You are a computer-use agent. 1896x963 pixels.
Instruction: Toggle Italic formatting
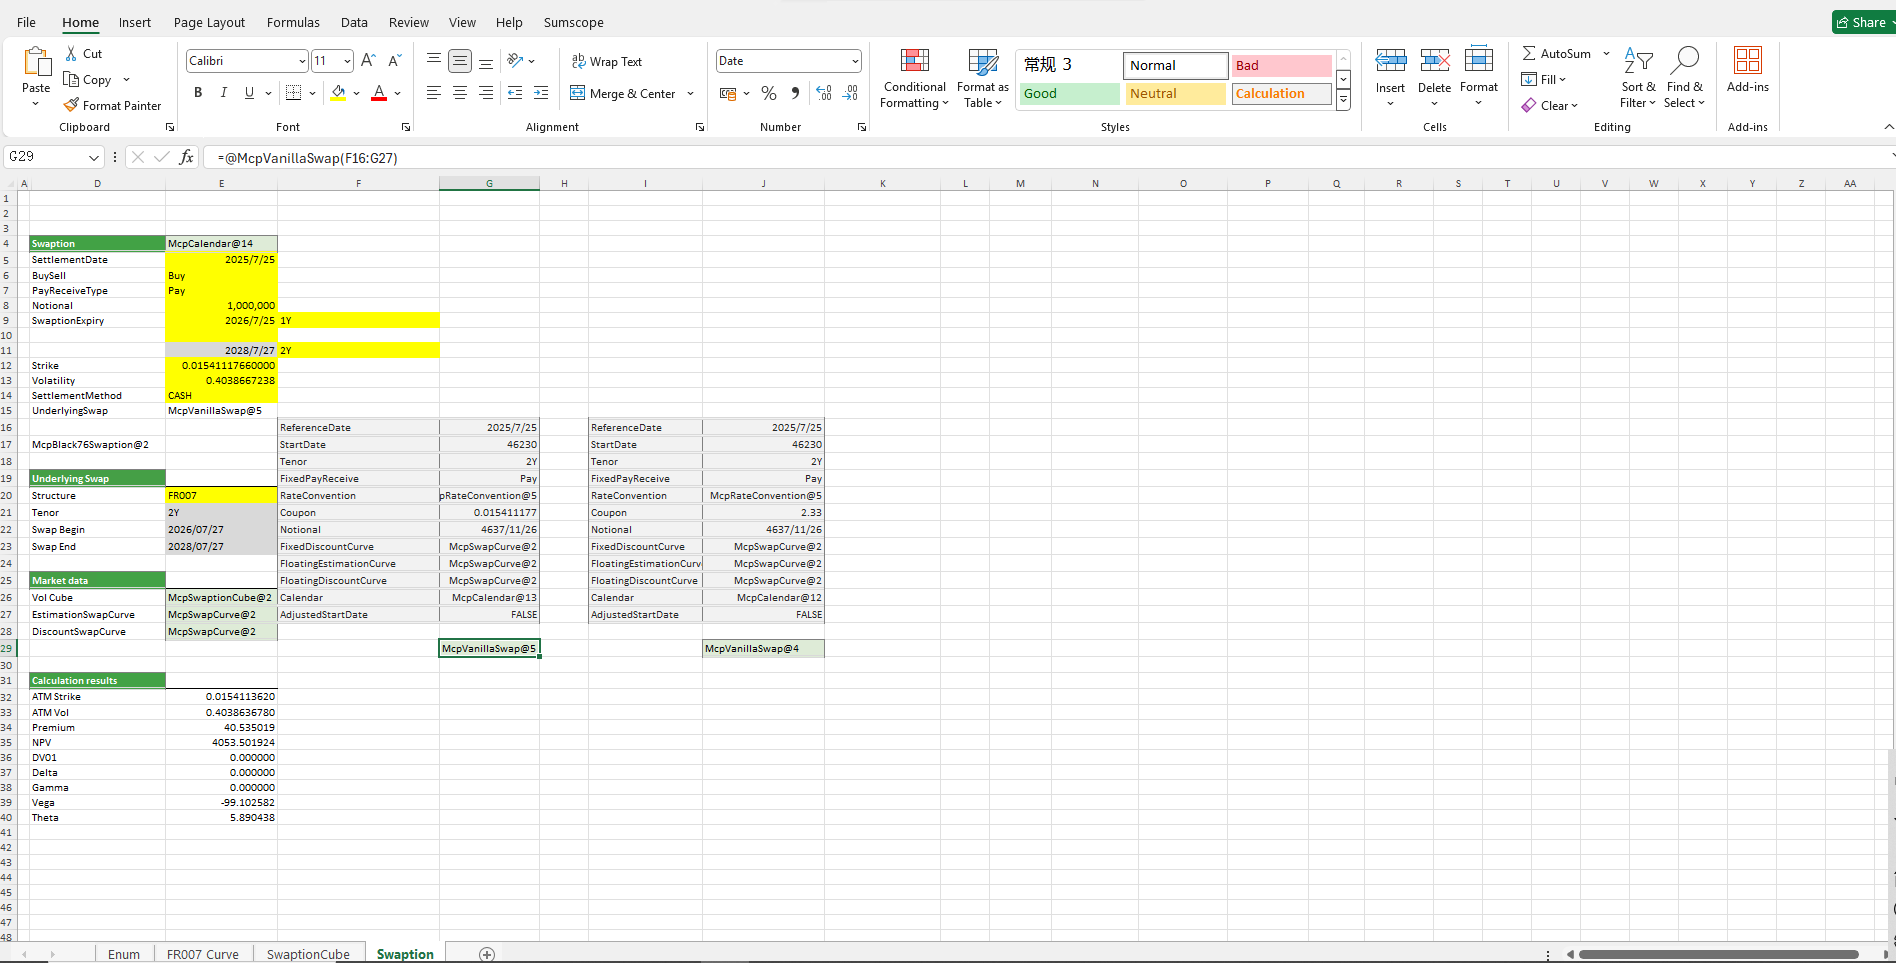pos(224,93)
